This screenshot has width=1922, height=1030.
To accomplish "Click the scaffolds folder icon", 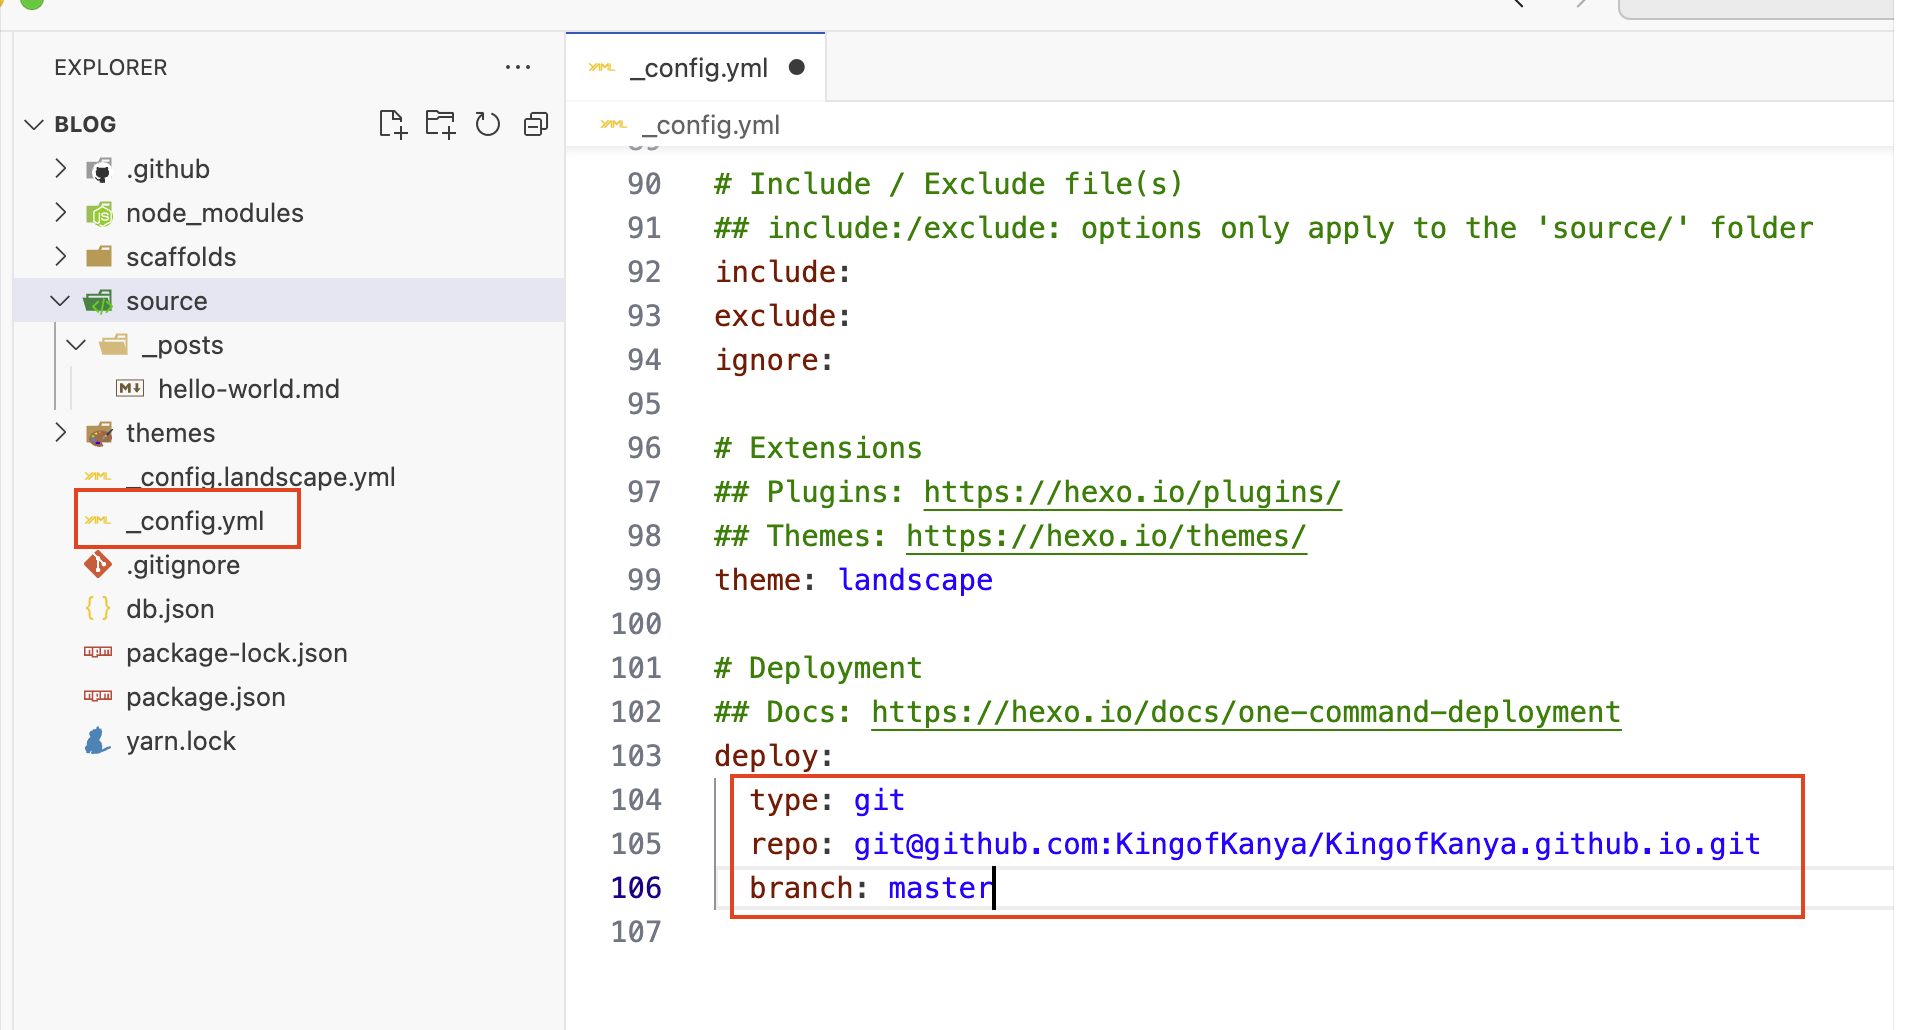I will 99,257.
